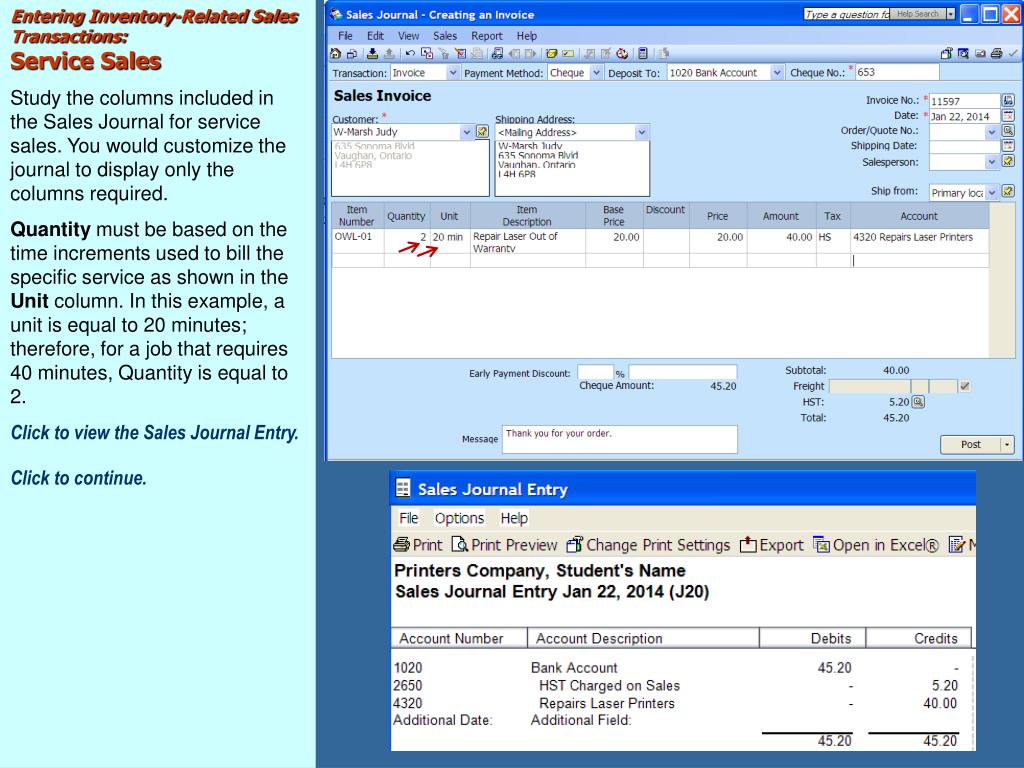Click Open in Excel in journal entry toolbar
Screen dimensions: 1024x768
tap(876, 545)
